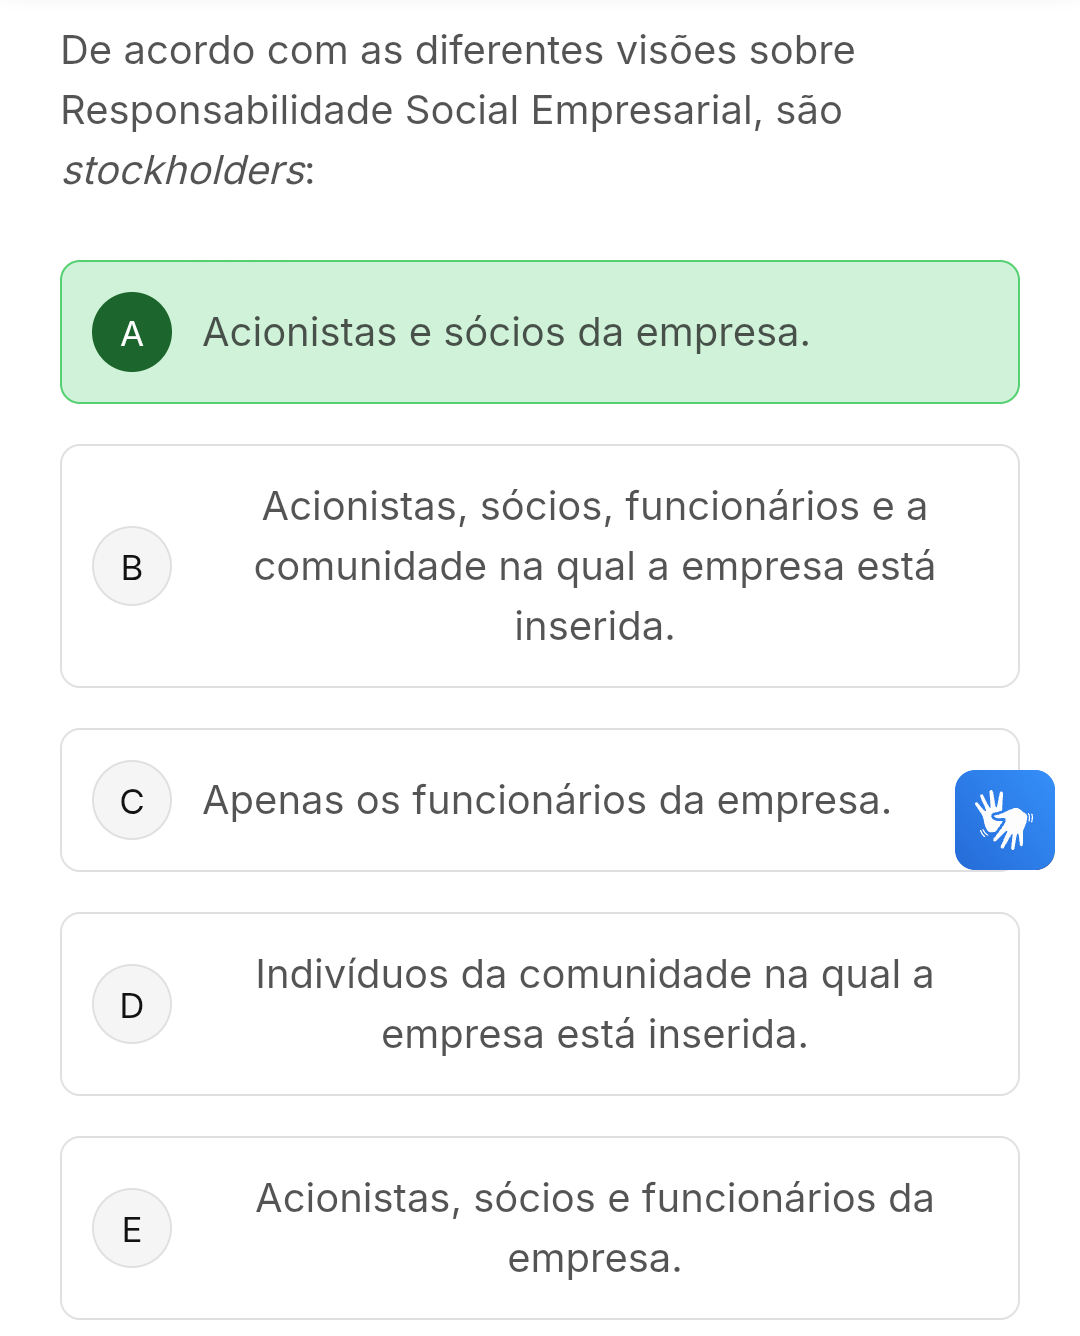
Task: Choose the letter B option circle
Action: pos(132,567)
